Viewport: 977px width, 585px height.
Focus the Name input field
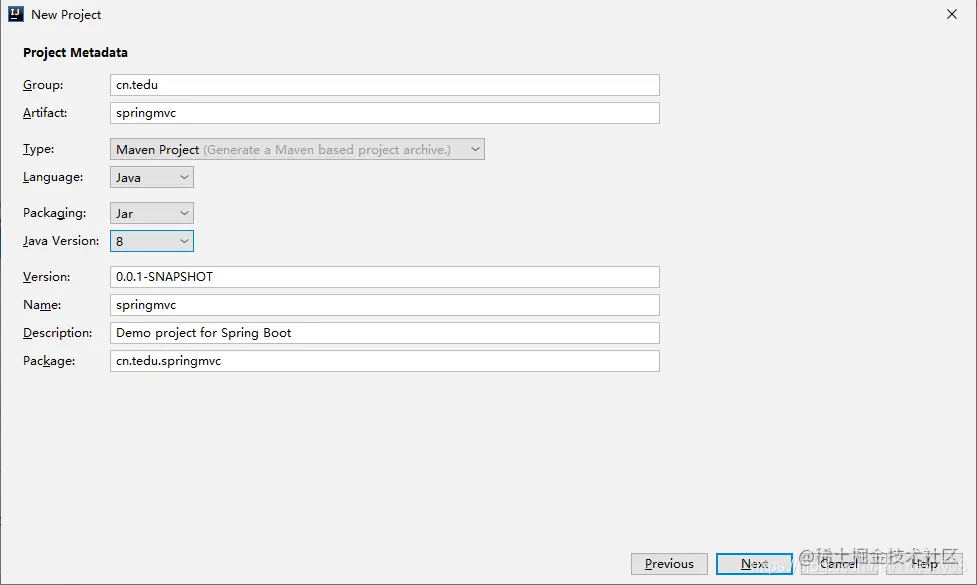pyautogui.click(x=384, y=305)
